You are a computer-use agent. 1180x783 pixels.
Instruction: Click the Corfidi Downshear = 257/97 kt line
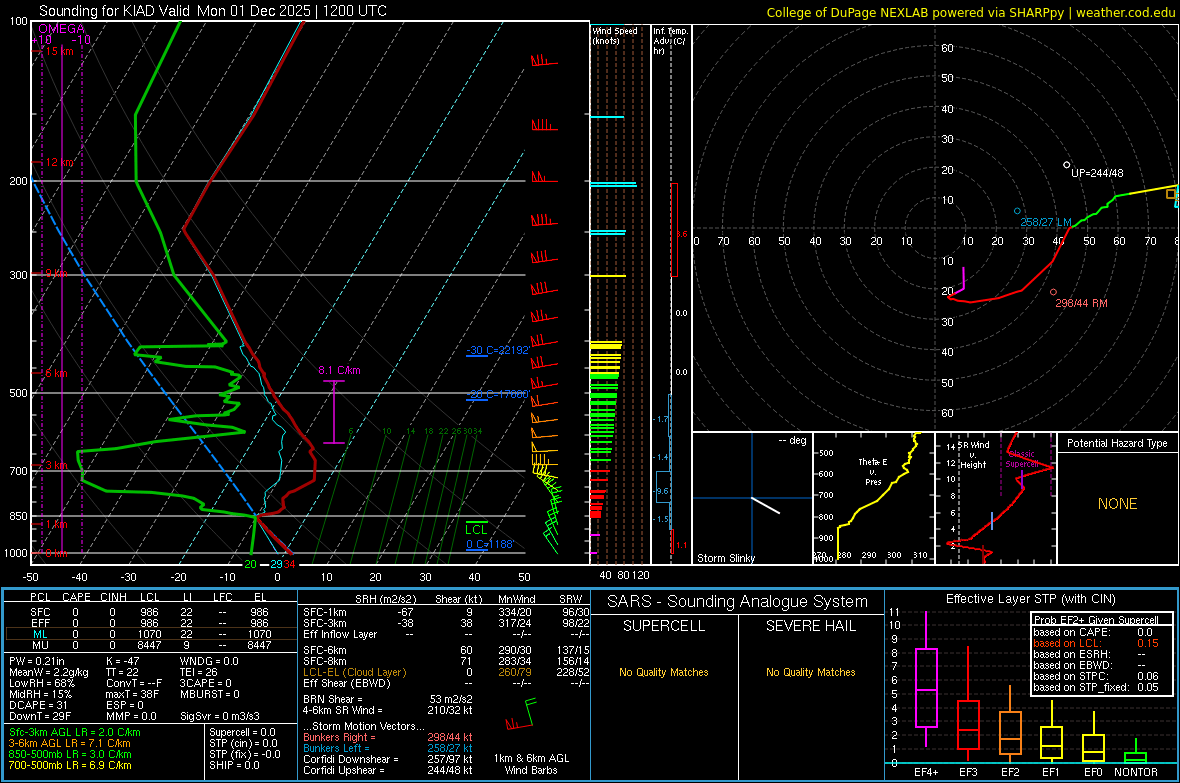click(x=388, y=759)
